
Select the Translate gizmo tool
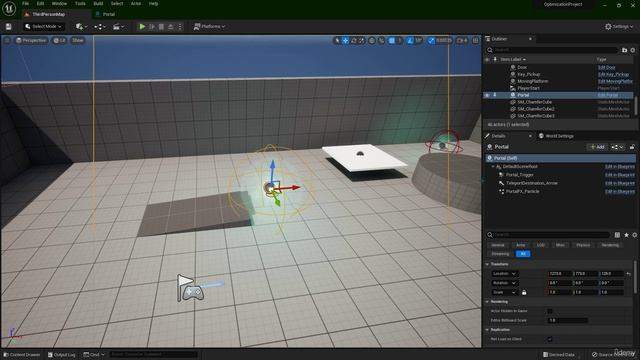pos(345,40)
